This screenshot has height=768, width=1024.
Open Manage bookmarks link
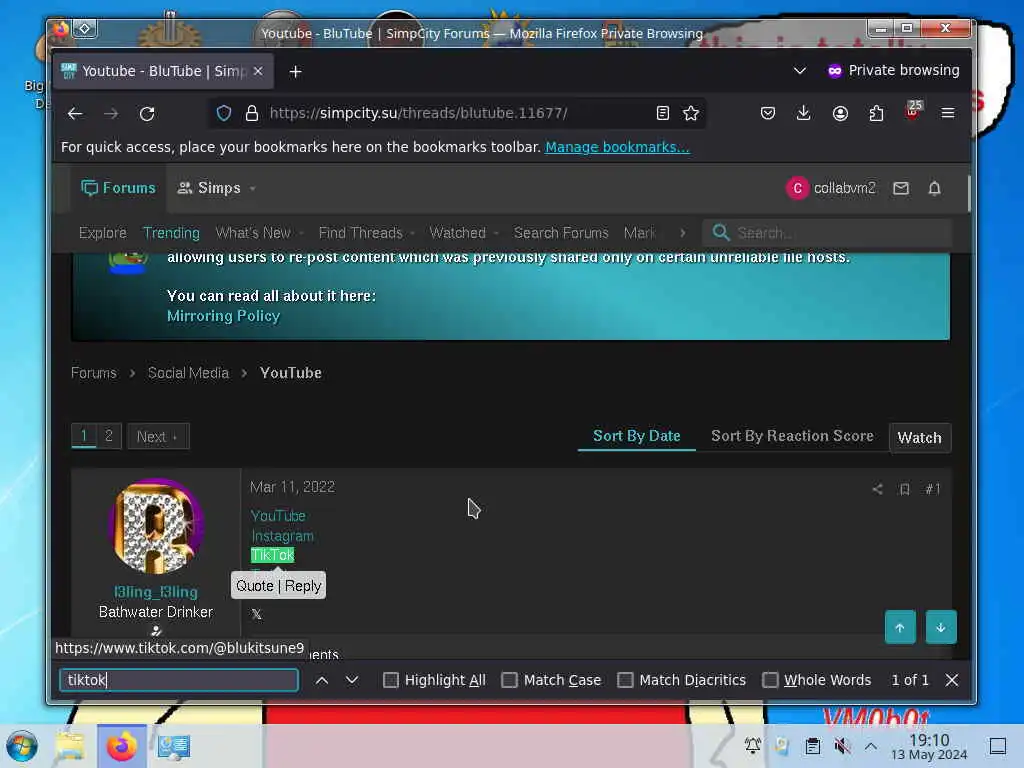click(617, 147)
